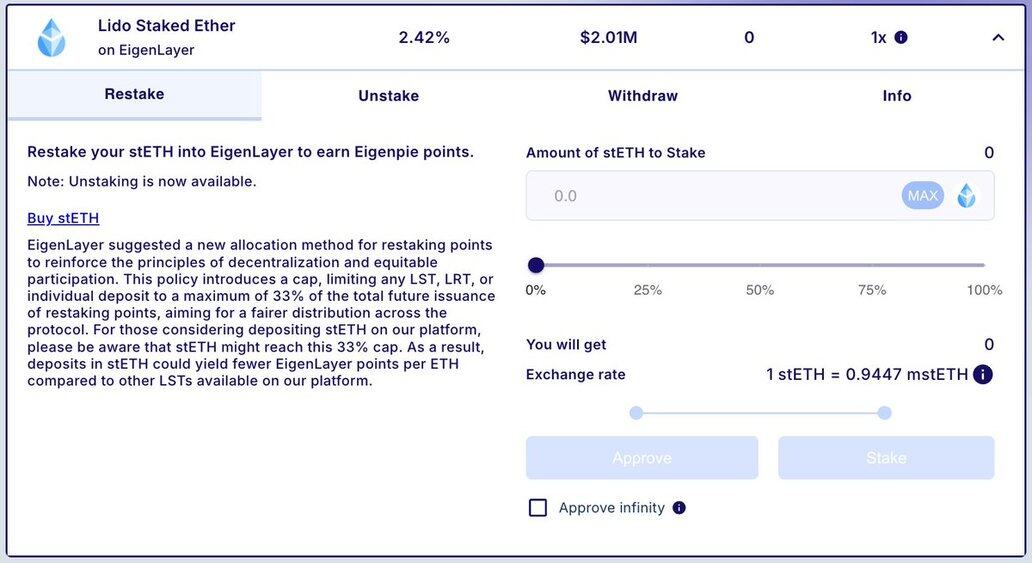The image size is (1032, 563).
Task: Open the Unstake tab
Action: [x=388, y=96]
